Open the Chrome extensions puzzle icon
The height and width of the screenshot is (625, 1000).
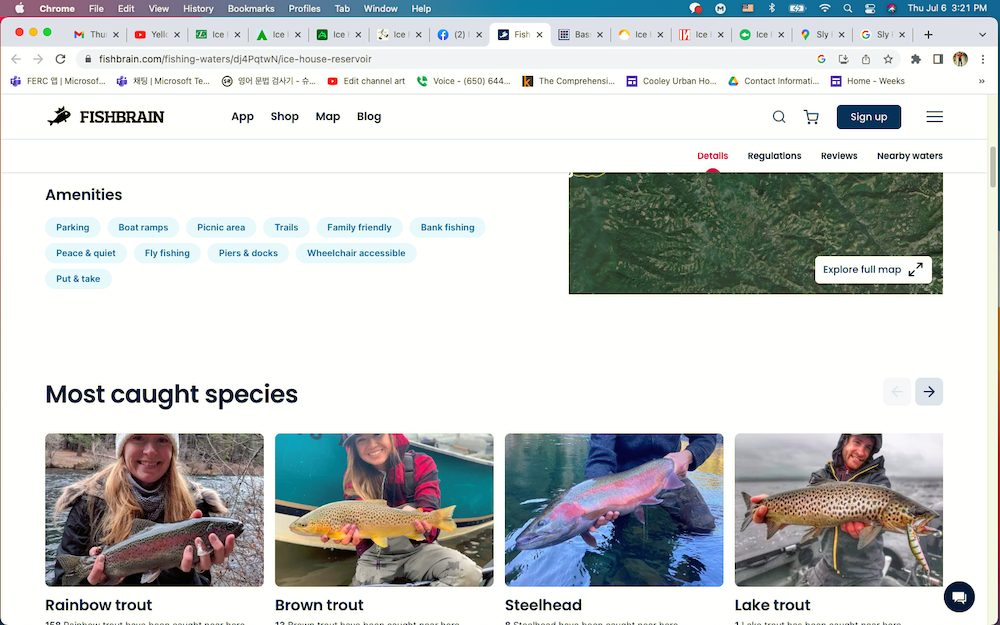pos(916,59)
